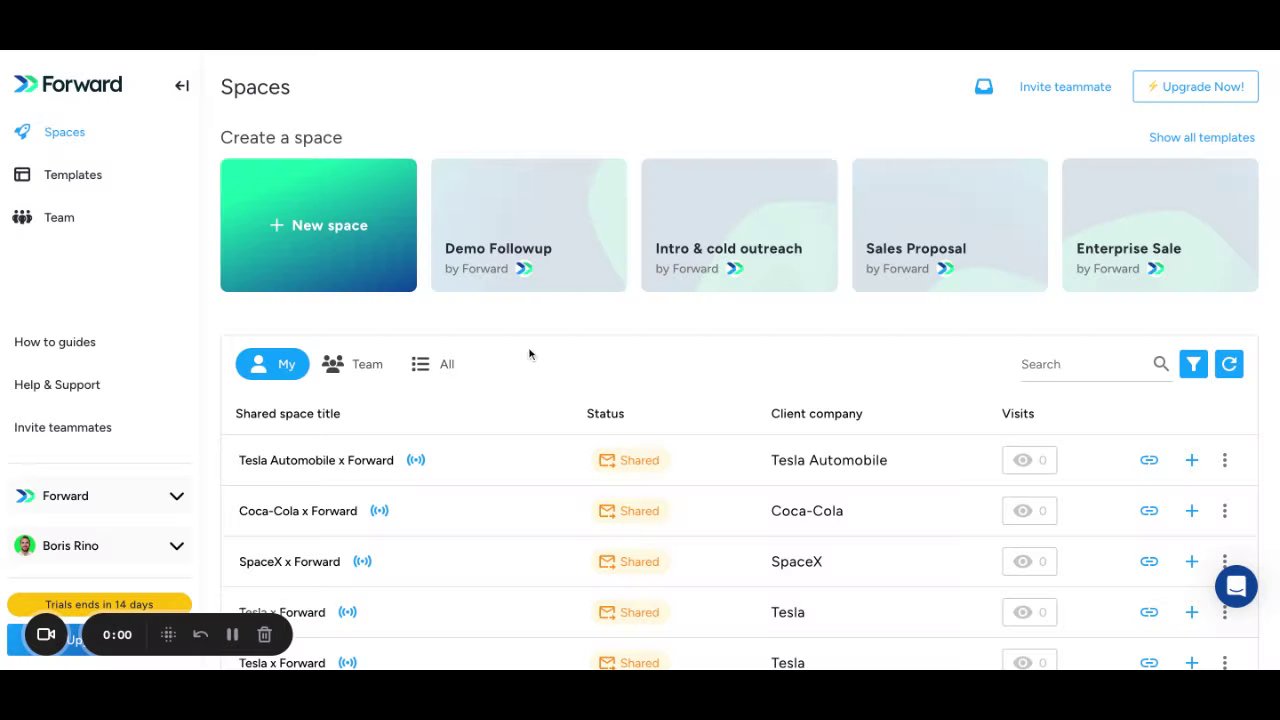Click the recorder drag handle dots
This screenshot has width=1280, height=720.
[x=168, y=634]
